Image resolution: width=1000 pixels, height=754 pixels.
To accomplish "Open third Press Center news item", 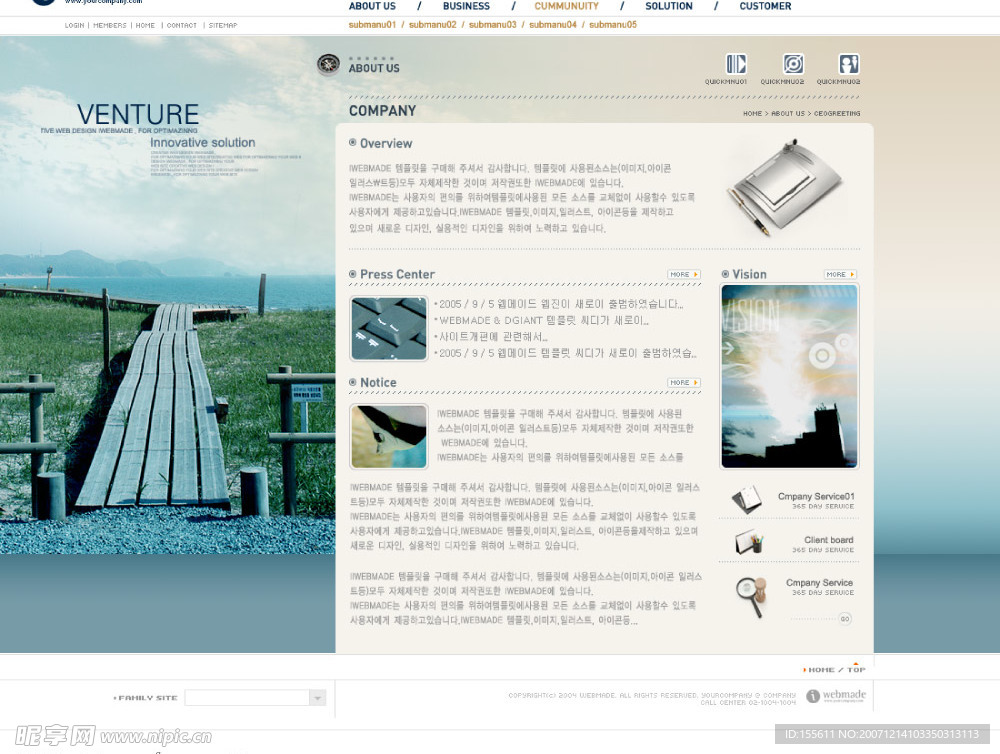I will 491,337.
